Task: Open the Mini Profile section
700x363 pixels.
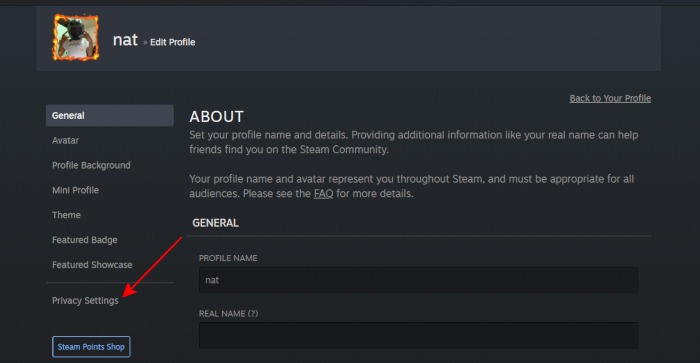Action: pos(75,190)
